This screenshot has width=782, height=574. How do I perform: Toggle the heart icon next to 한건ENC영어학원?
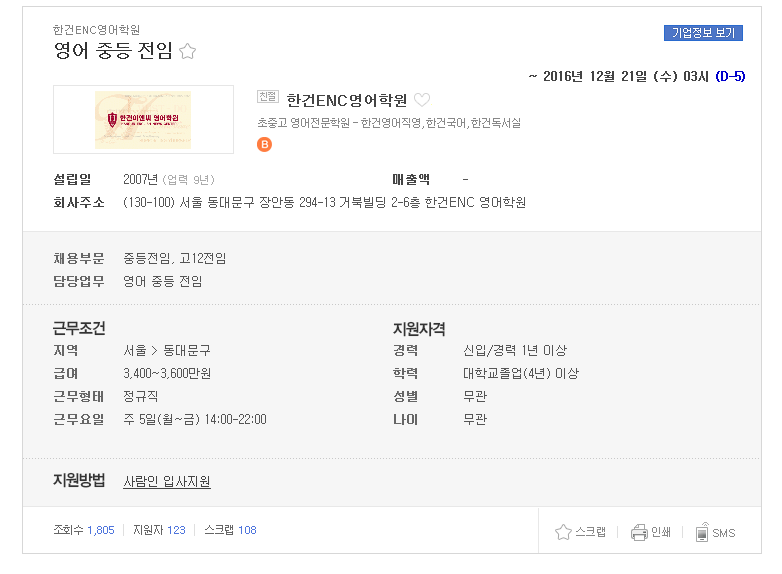tap(422, 100)
